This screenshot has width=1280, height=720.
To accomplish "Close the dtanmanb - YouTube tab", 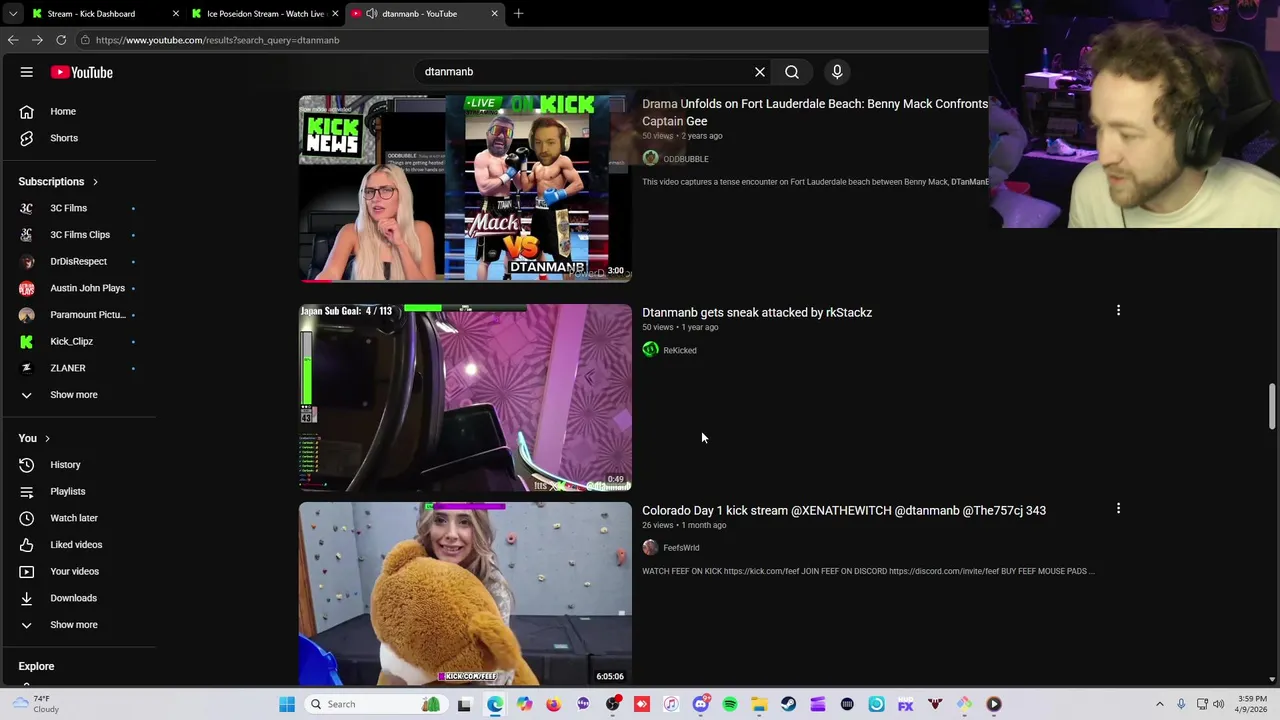I will tap(494, 14).
